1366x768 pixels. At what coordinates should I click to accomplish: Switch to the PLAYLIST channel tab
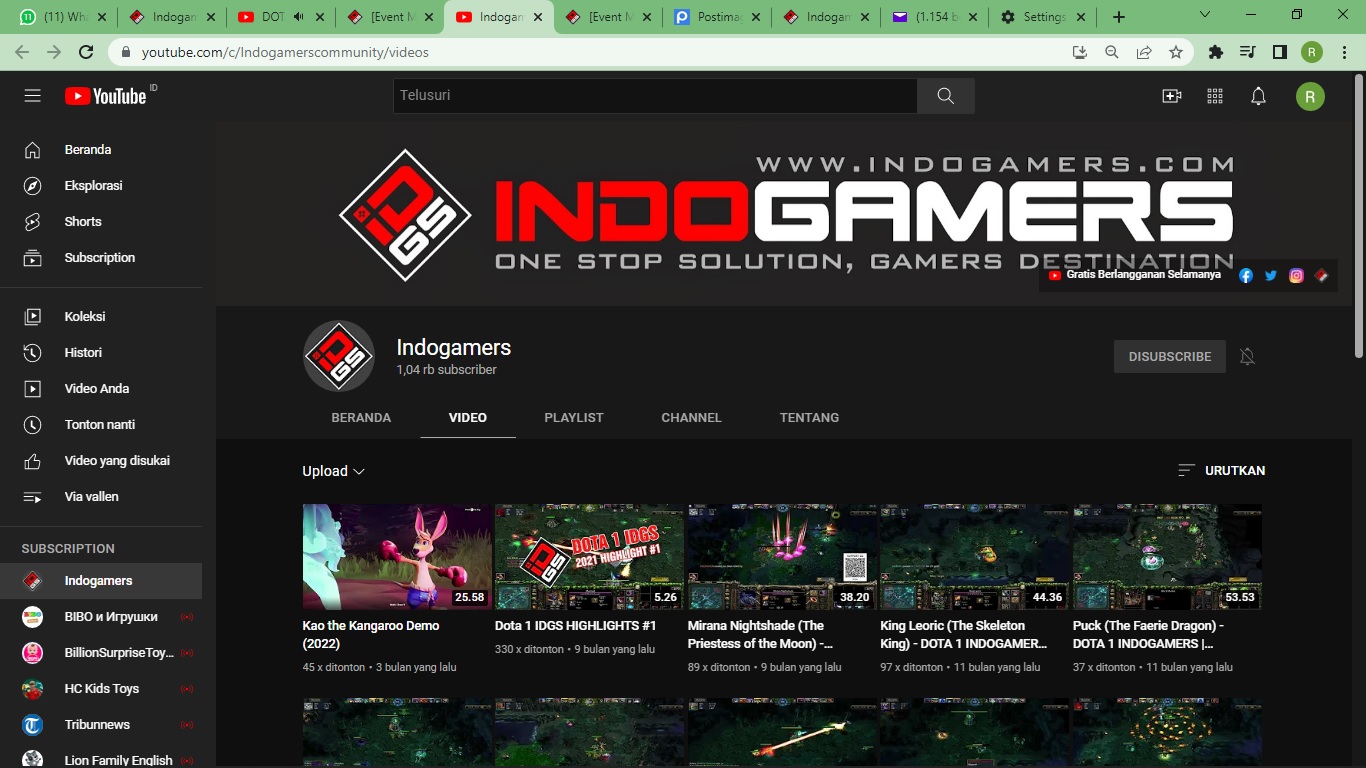coord(574,418)
